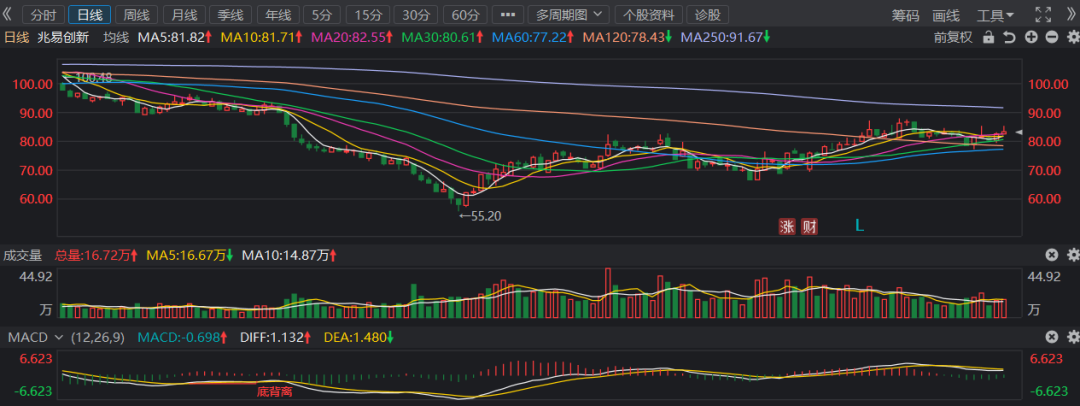Open main chart settings gear

[1072, 37]
